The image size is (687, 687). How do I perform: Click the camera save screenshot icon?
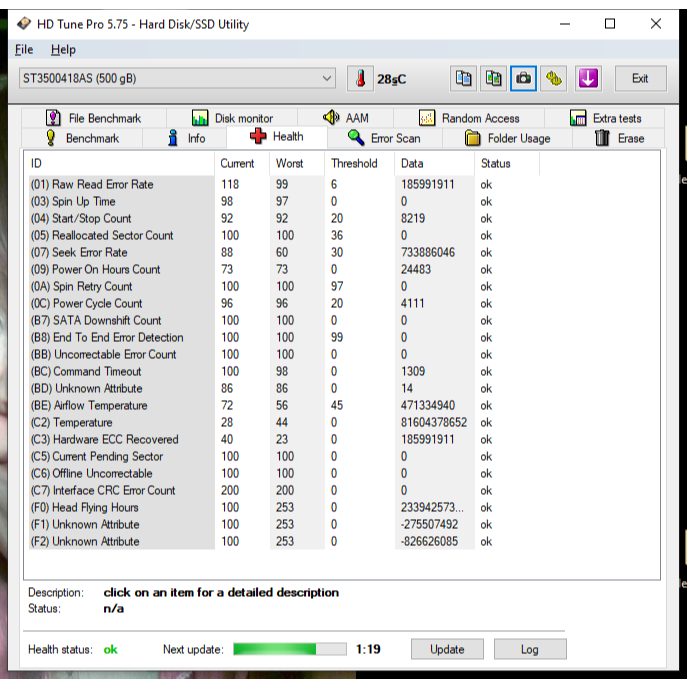pyautogui.click(x=523, y=78)
